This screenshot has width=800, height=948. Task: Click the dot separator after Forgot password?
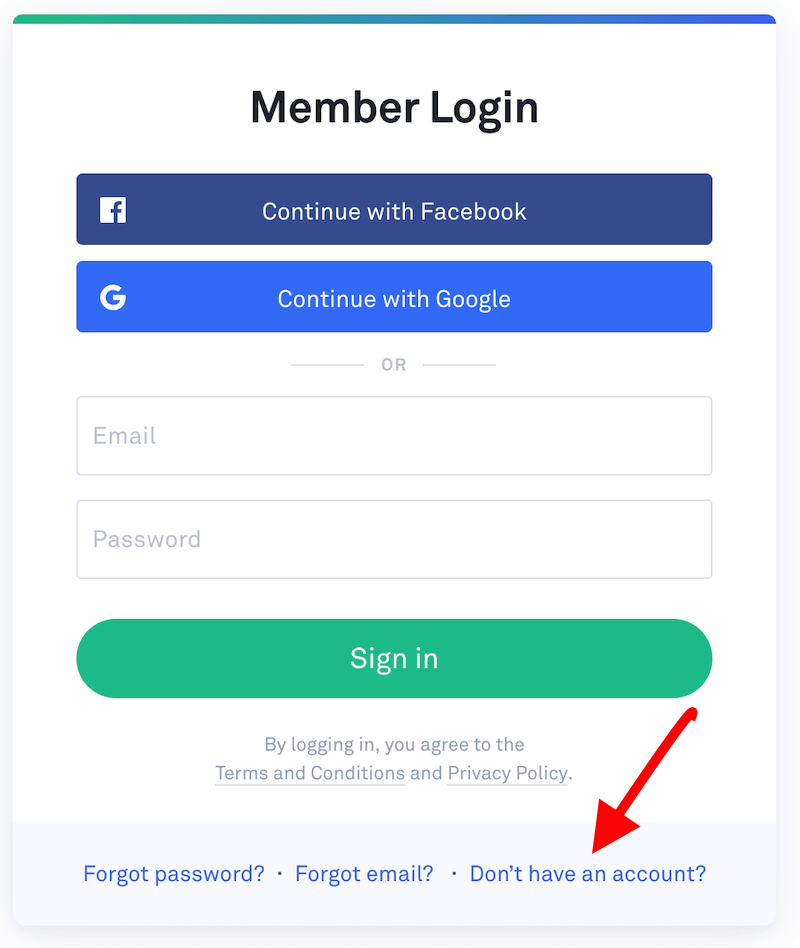280,873
